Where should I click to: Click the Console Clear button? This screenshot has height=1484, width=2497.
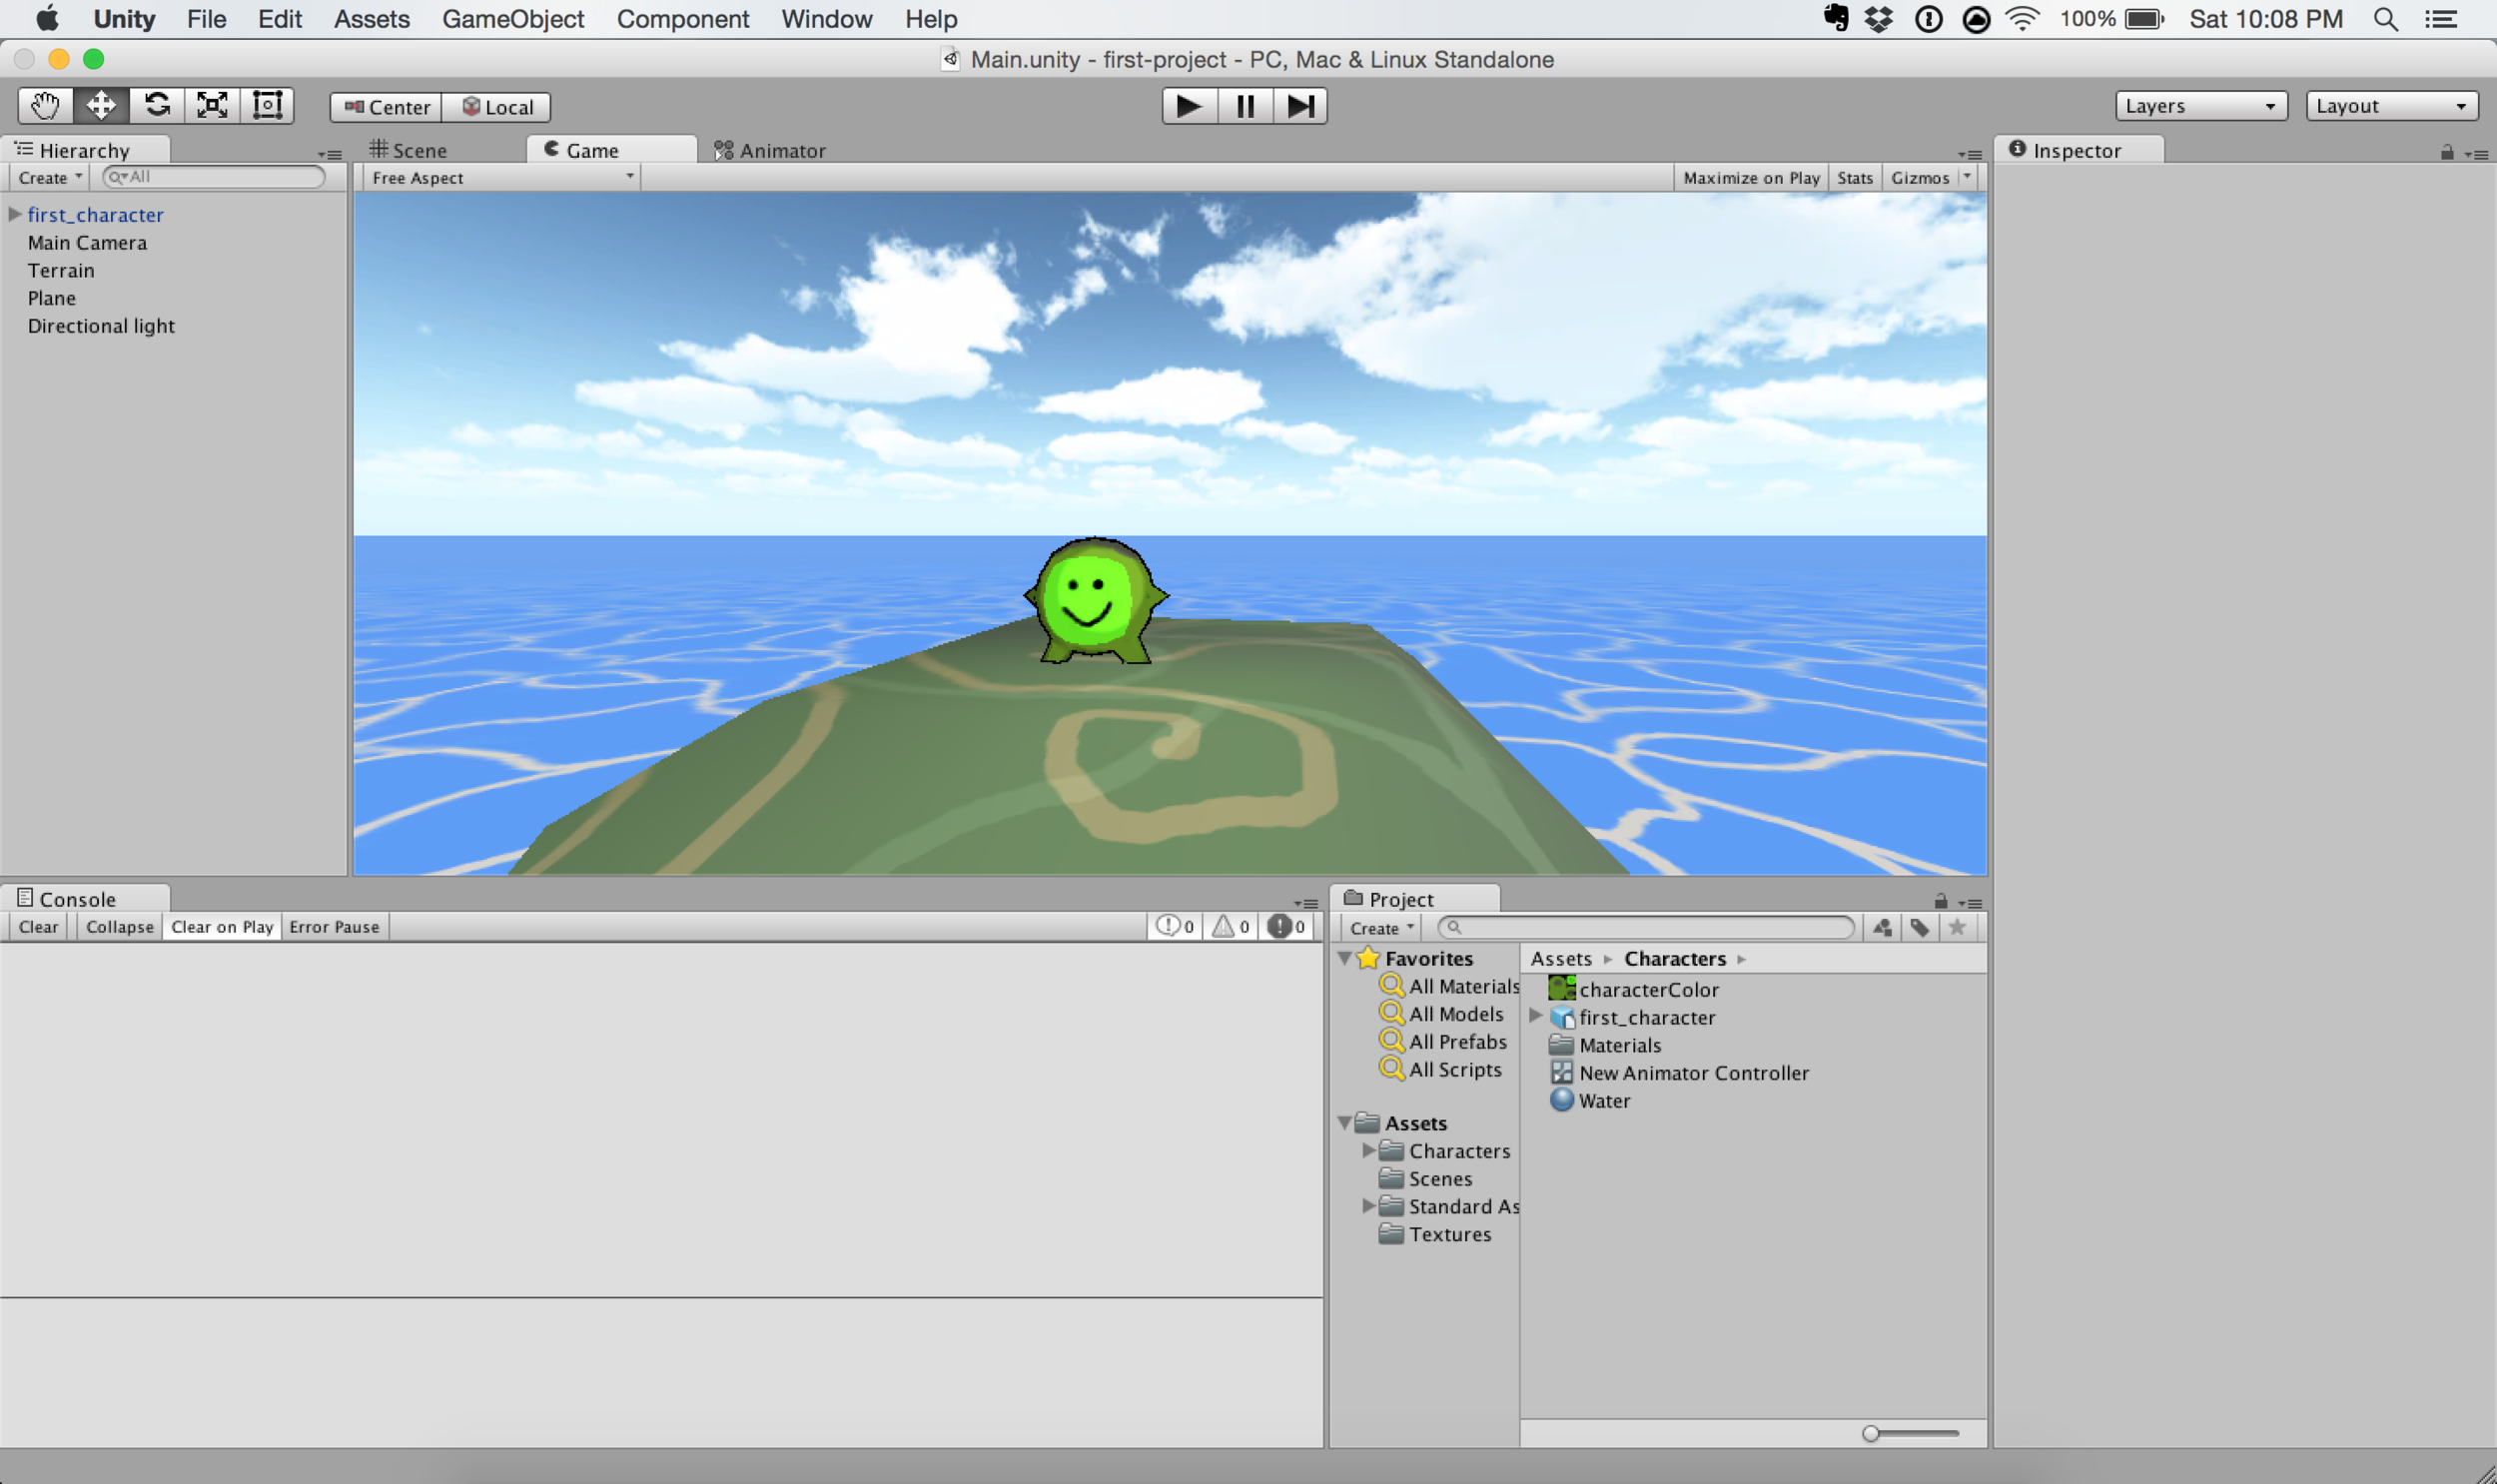pyautogui.click(x=38, y=927)
